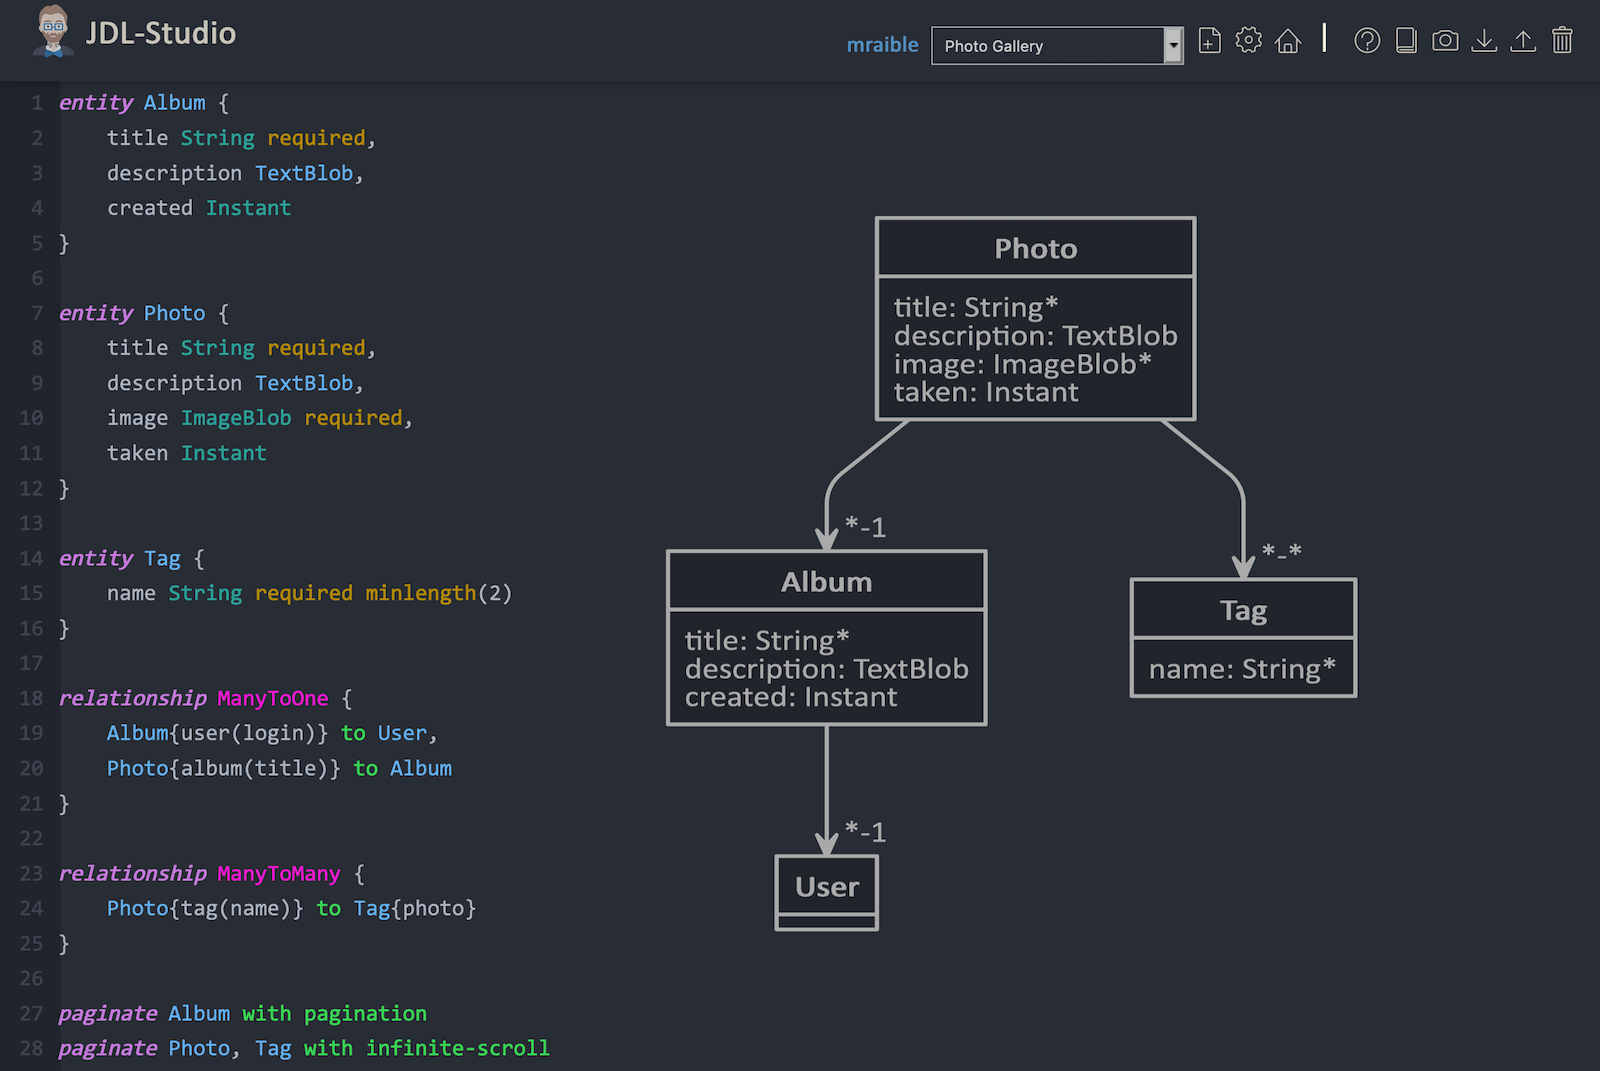
Task: Click the upload arrow icon
Action: (x=1523, y=41)
